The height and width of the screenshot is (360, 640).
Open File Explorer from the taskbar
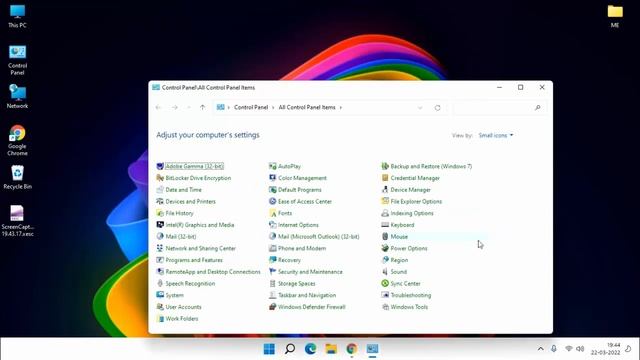click(x=331, y=349)
